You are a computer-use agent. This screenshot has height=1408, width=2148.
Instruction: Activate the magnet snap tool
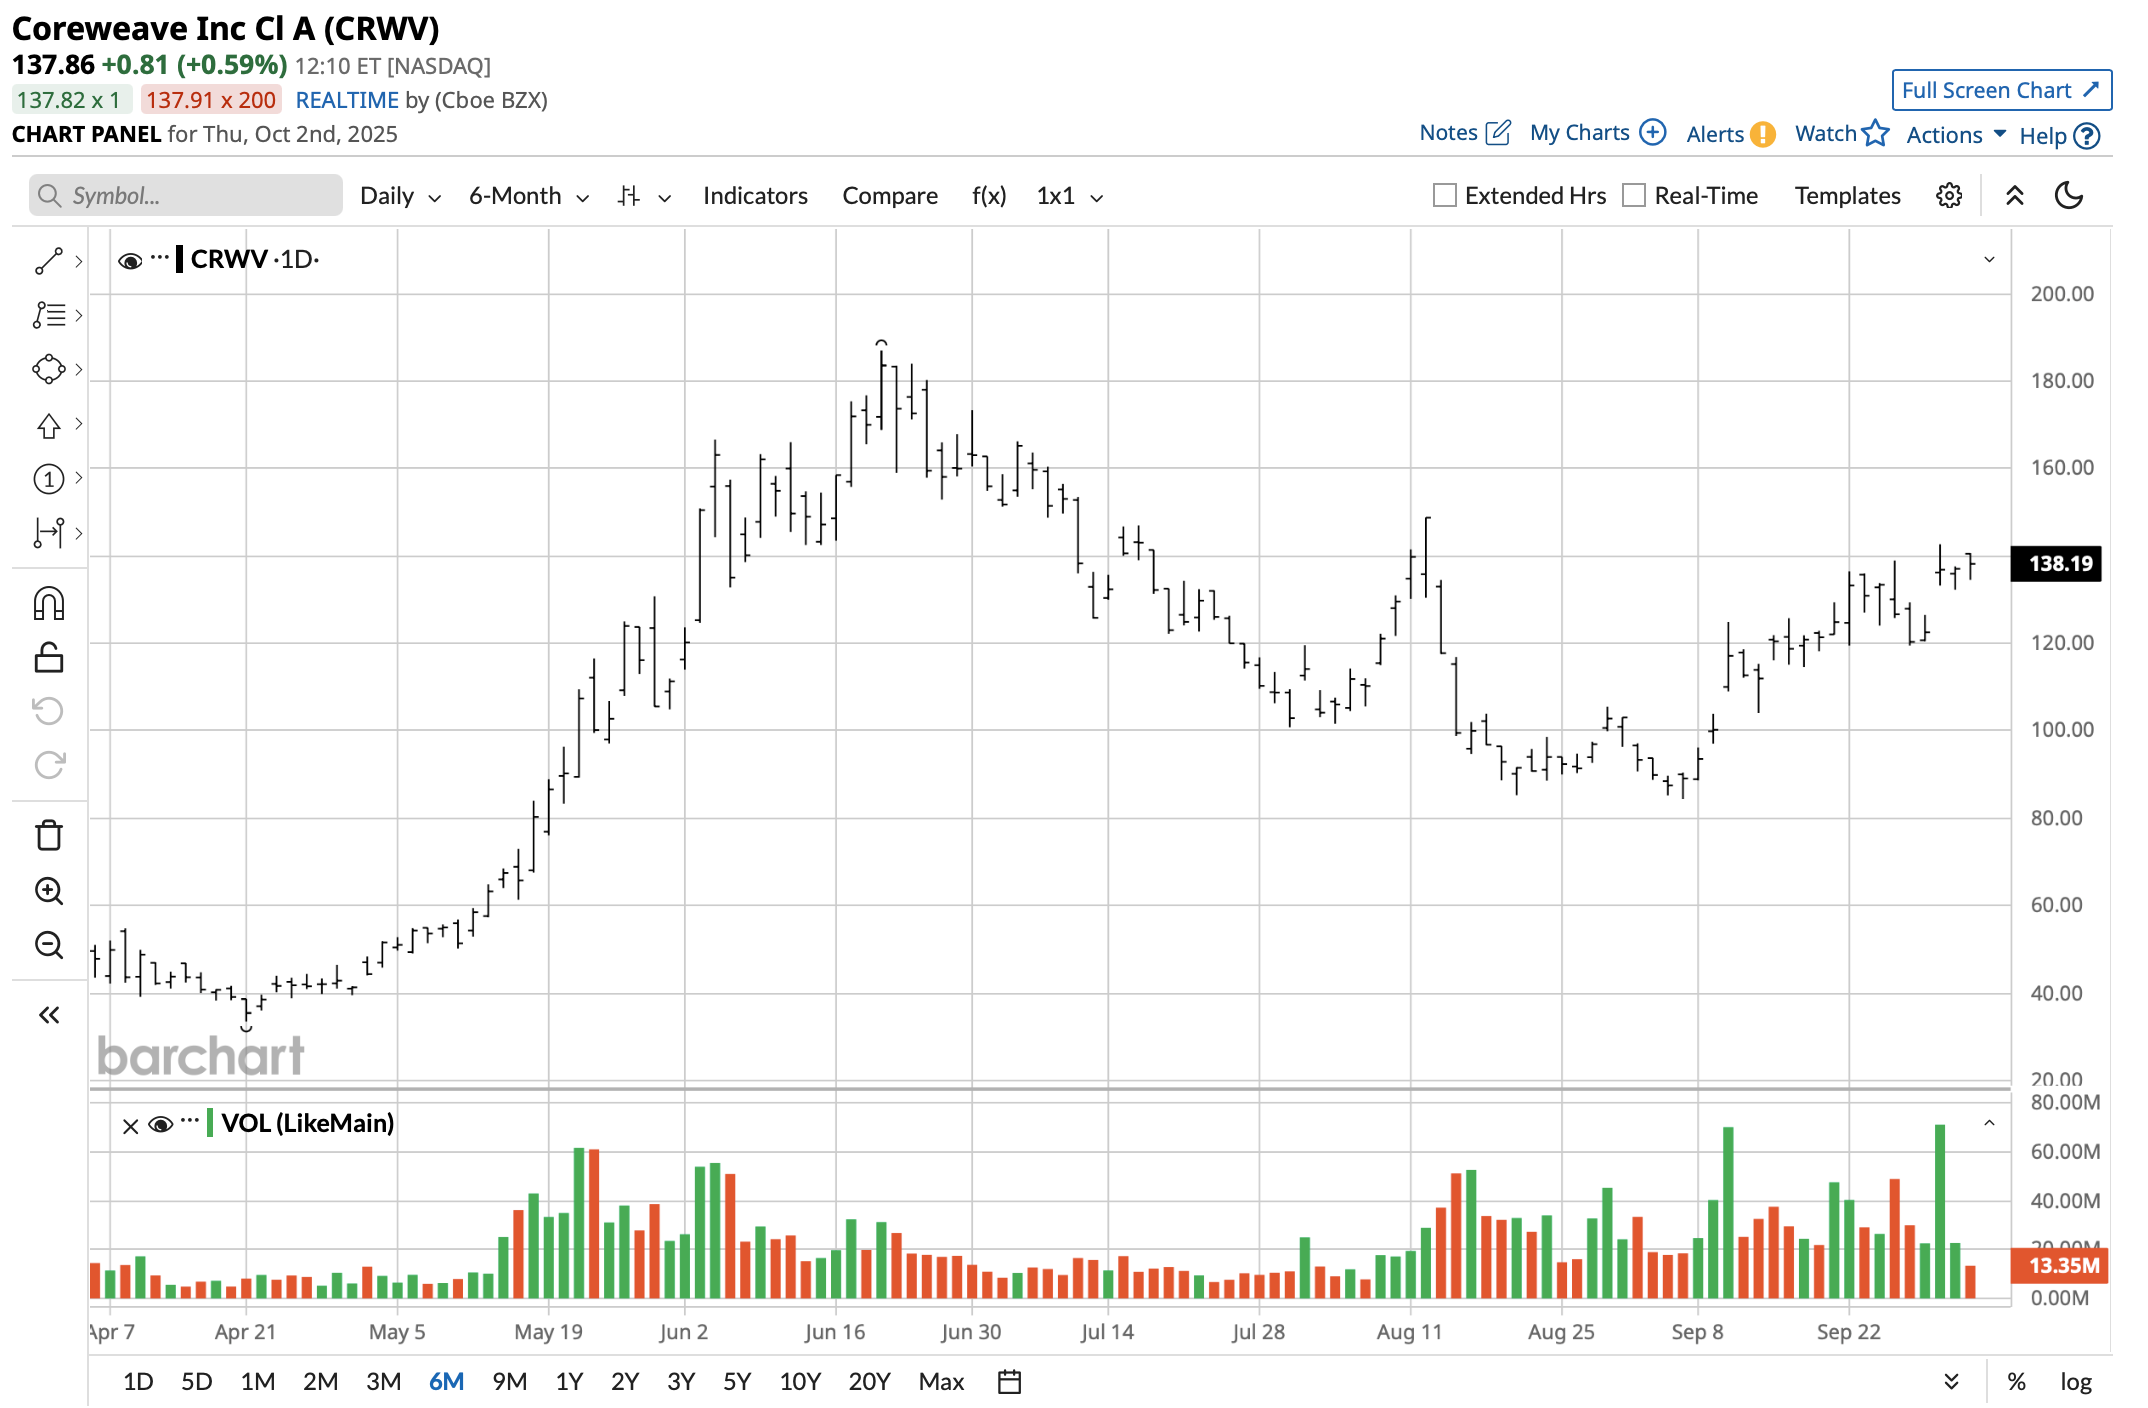pos(48,604)
